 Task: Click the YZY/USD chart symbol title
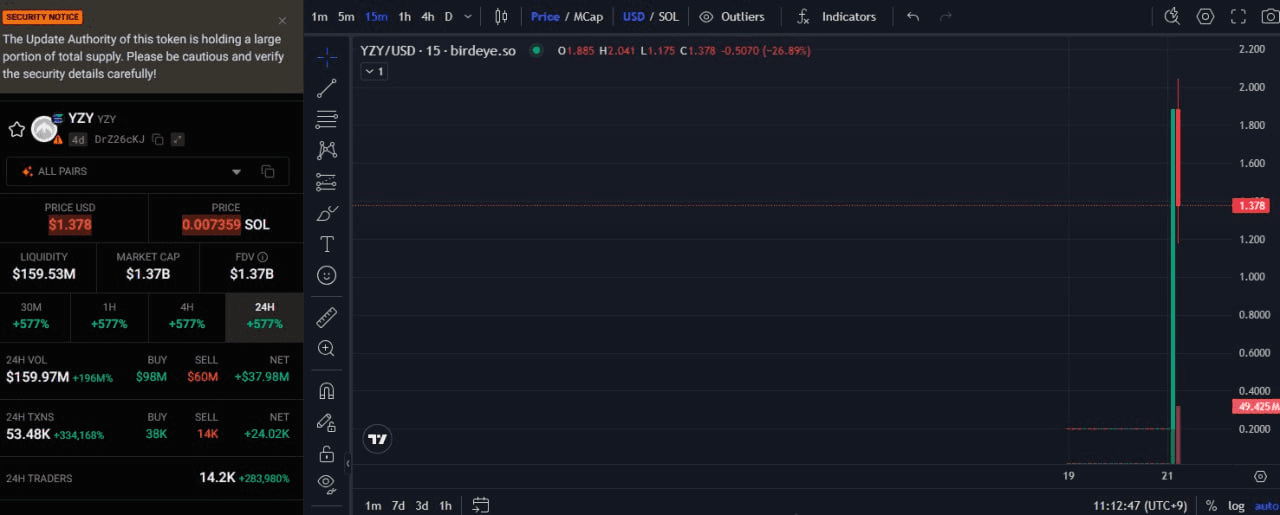(x=438, y=50)
